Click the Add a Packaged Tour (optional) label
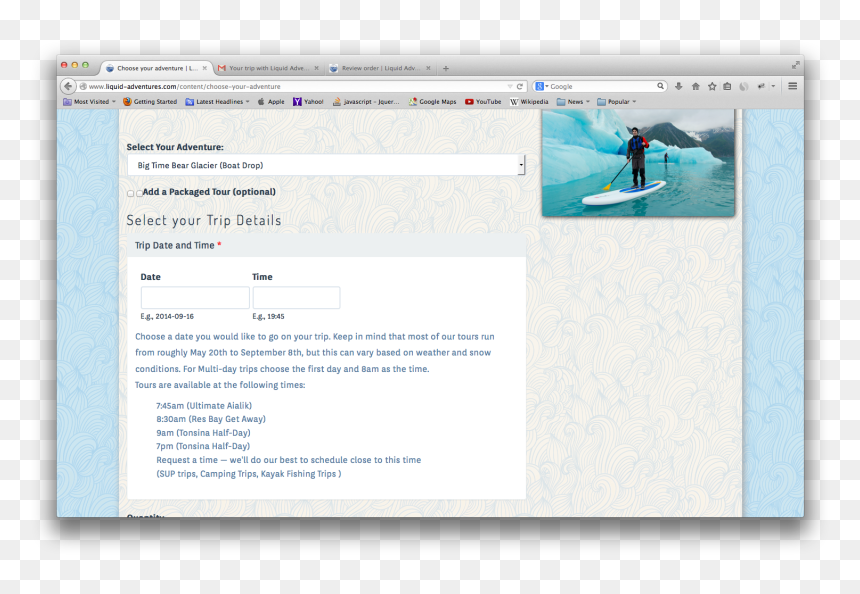 209,192
